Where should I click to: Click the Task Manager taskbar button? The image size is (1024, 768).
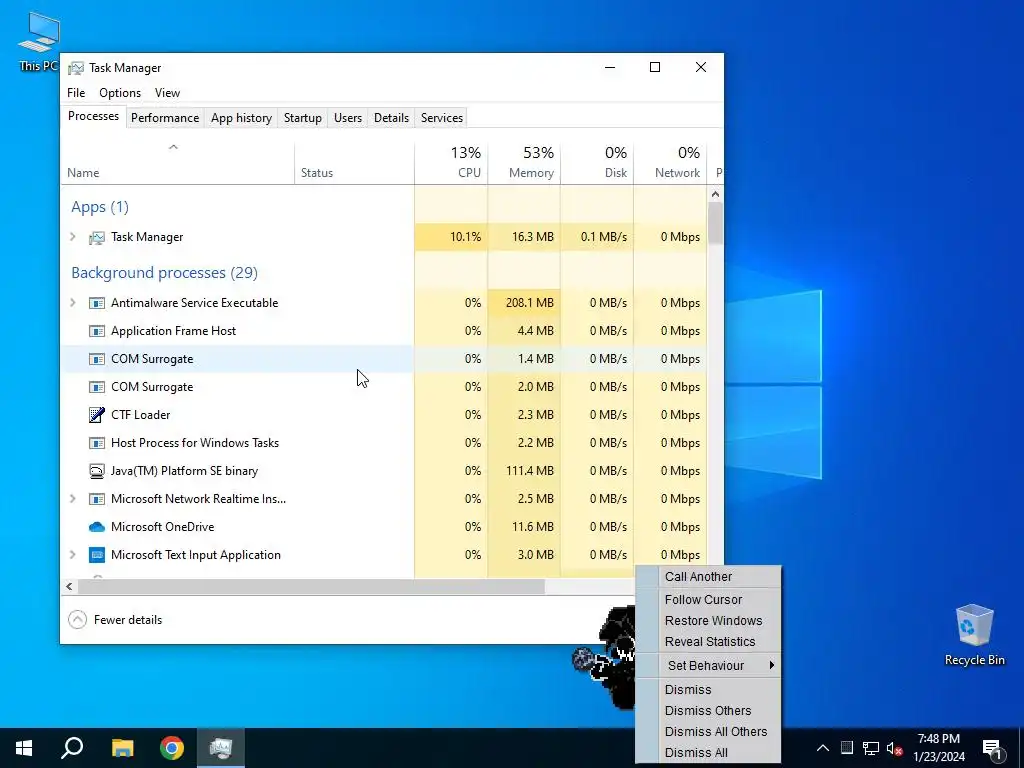tap(221, 748)
